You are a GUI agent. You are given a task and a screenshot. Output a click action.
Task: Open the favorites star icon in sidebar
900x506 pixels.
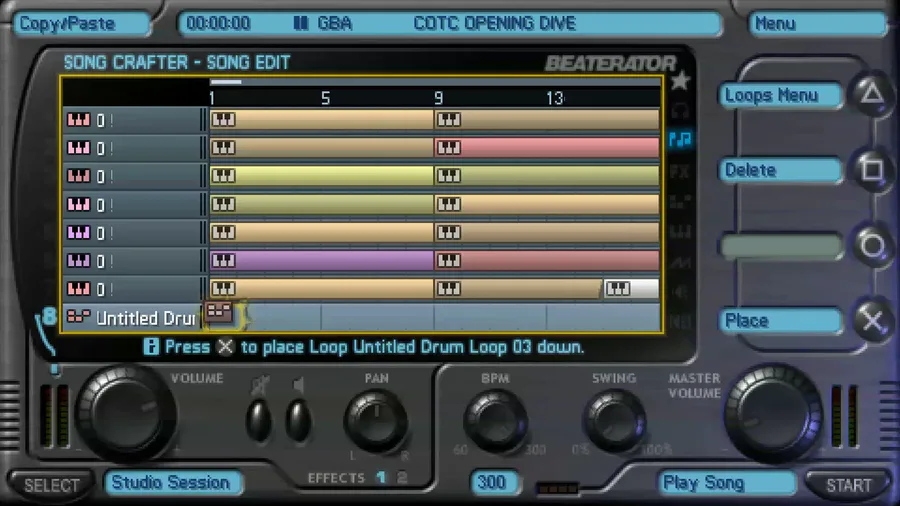680,81
